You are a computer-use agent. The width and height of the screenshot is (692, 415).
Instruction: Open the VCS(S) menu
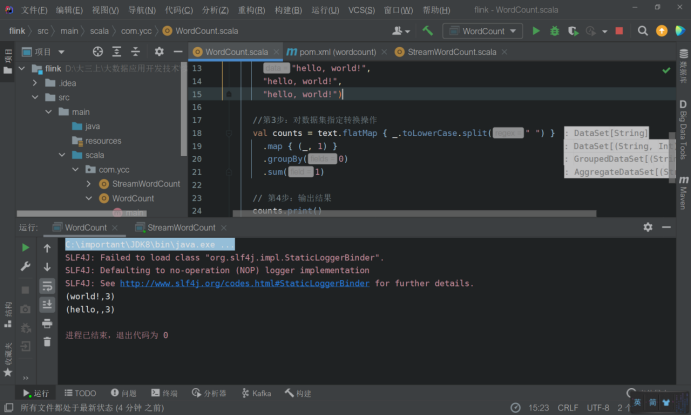361,10
